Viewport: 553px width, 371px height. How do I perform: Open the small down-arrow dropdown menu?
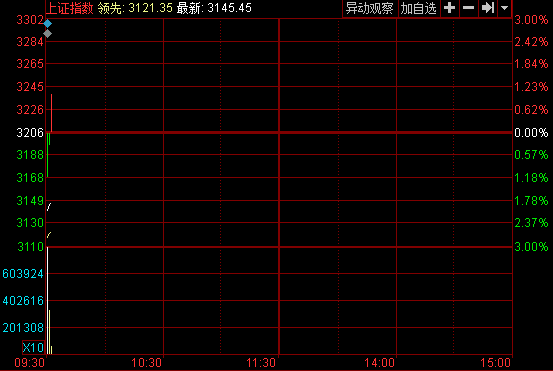click(x=505, y=8)
